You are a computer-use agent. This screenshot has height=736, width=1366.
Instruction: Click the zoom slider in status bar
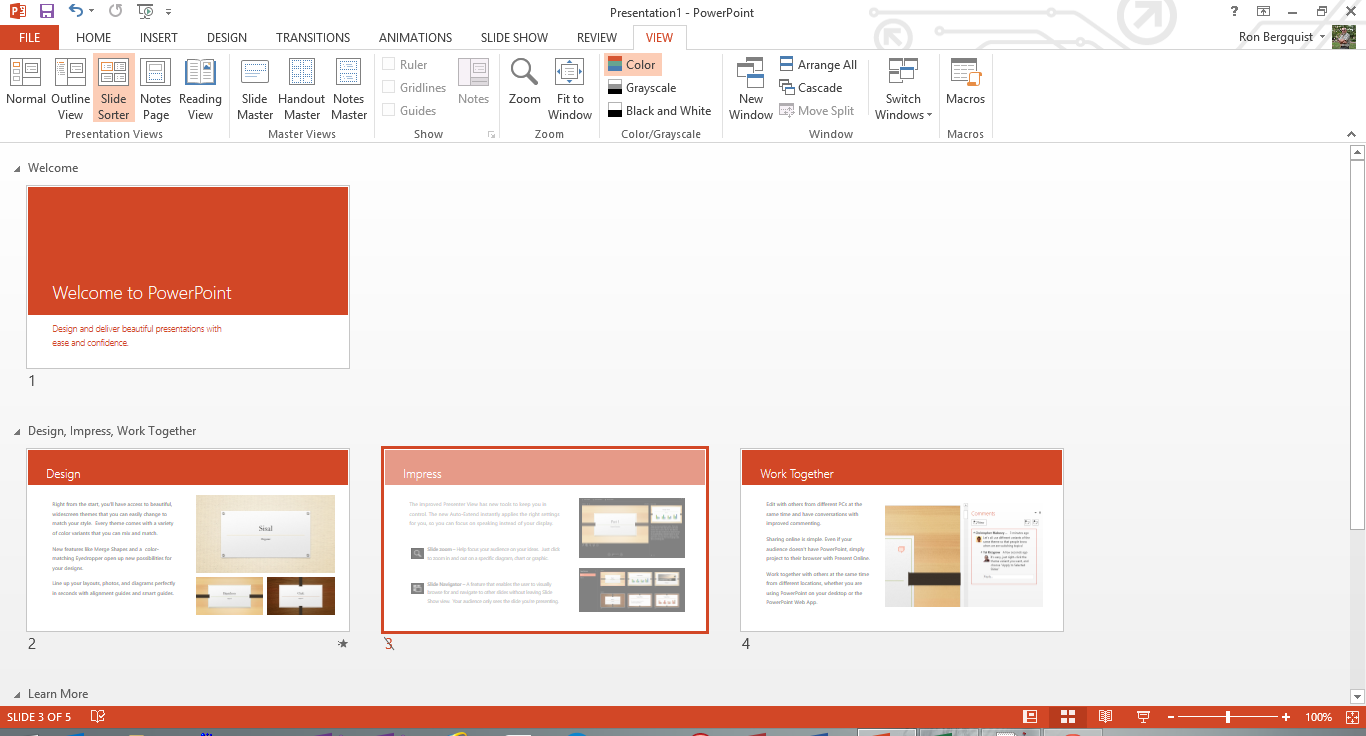tap(1227, 717)
